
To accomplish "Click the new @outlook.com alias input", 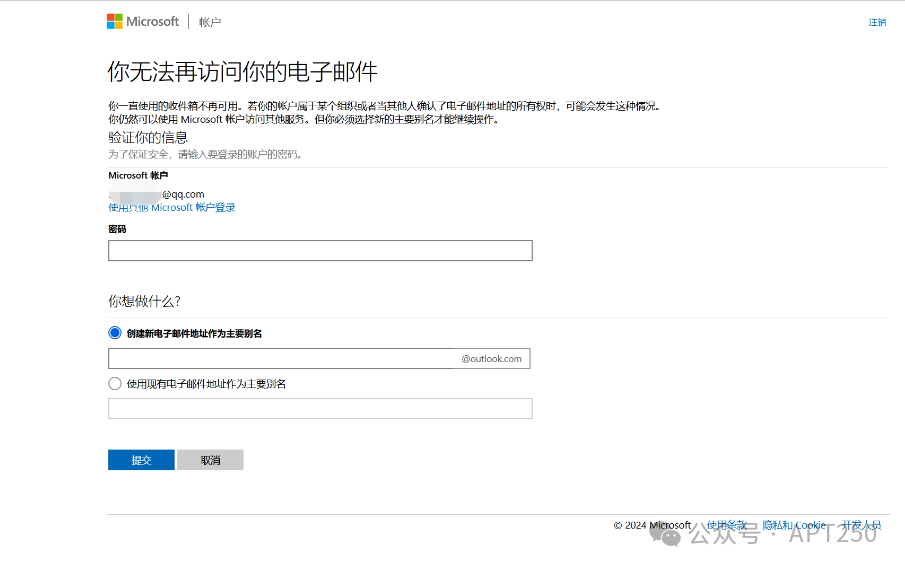I will [319, 358].
